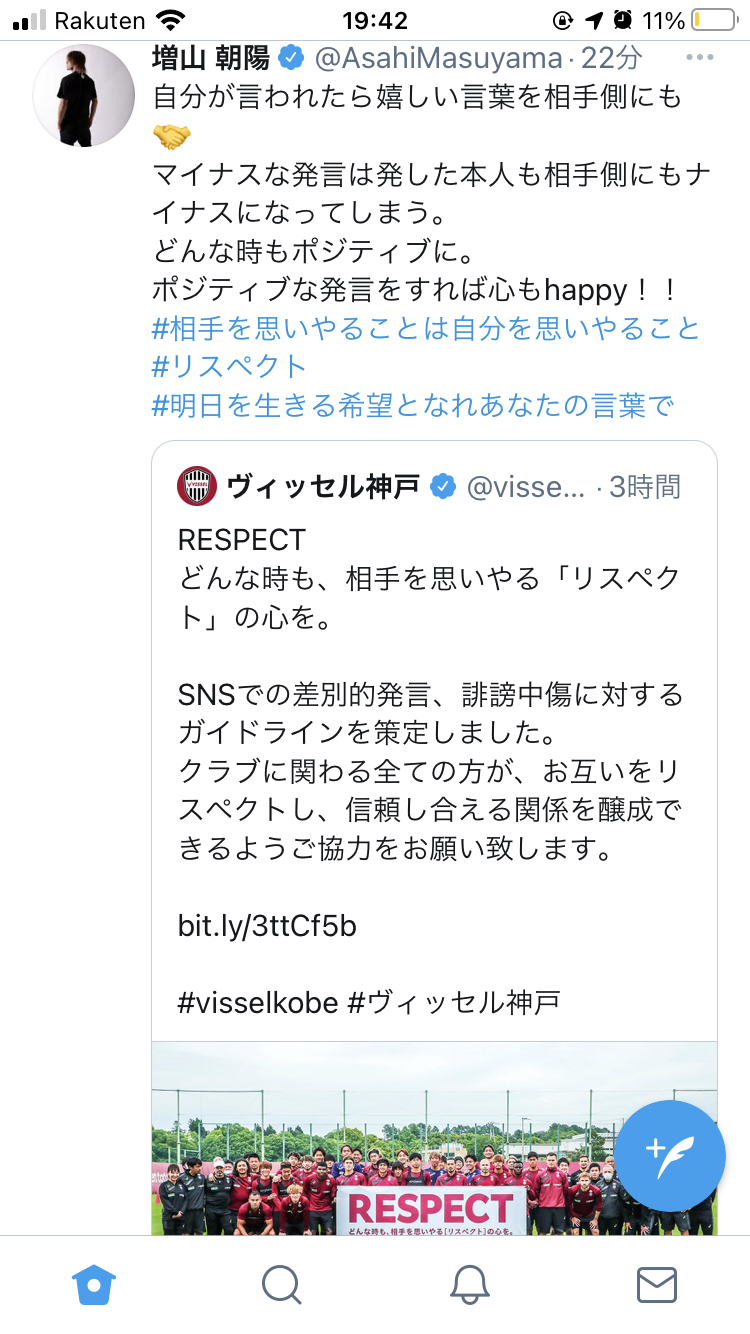This screenshot has height=1334, width=750.
Task: Open the Home tab
Action: [94, 1284]
